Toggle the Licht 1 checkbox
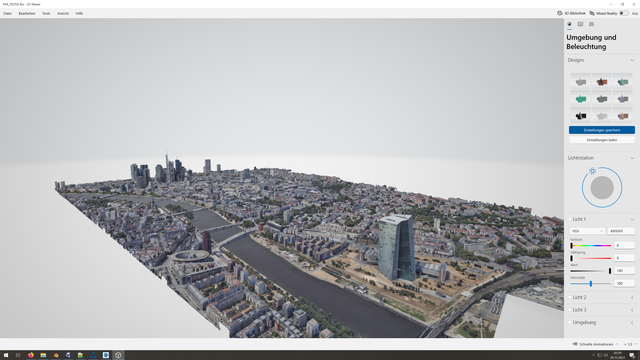The height and width of the screenshot is (360, 640). tap(570, 219)
